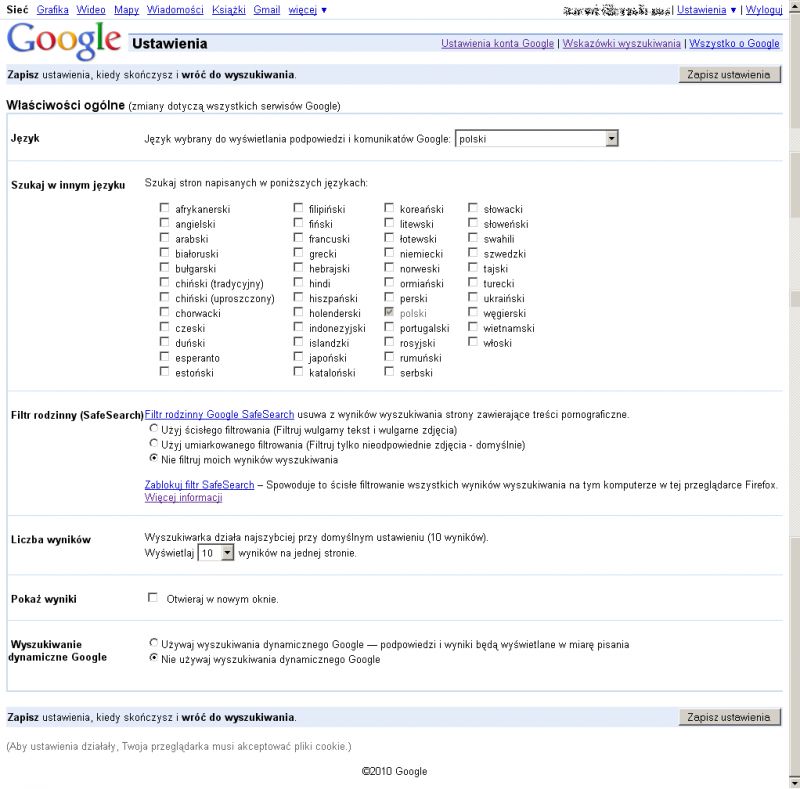The image size is (800, 789).
Task: Select 'Nie używaj wyszukiwania dynamicznego Google' radio
Action: 153,657
